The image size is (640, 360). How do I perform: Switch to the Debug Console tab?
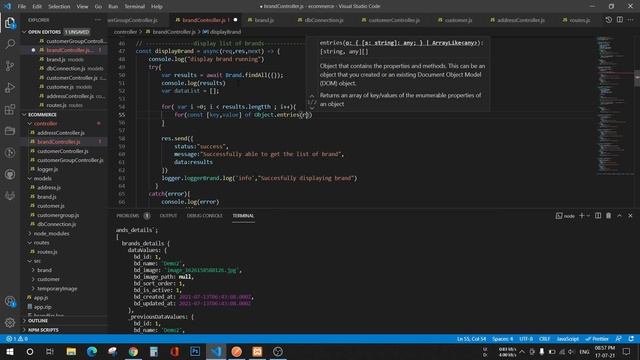204,216
